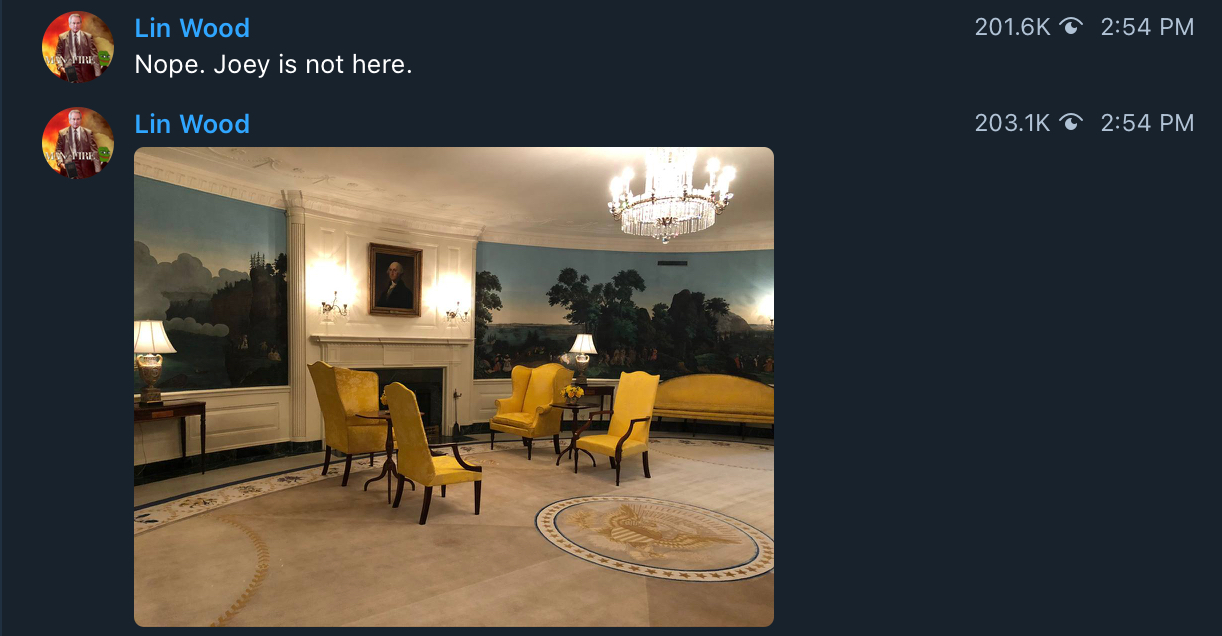
Task: Select the 'Nope. Joey is not here.' message
Action: [x=273, y=65]
